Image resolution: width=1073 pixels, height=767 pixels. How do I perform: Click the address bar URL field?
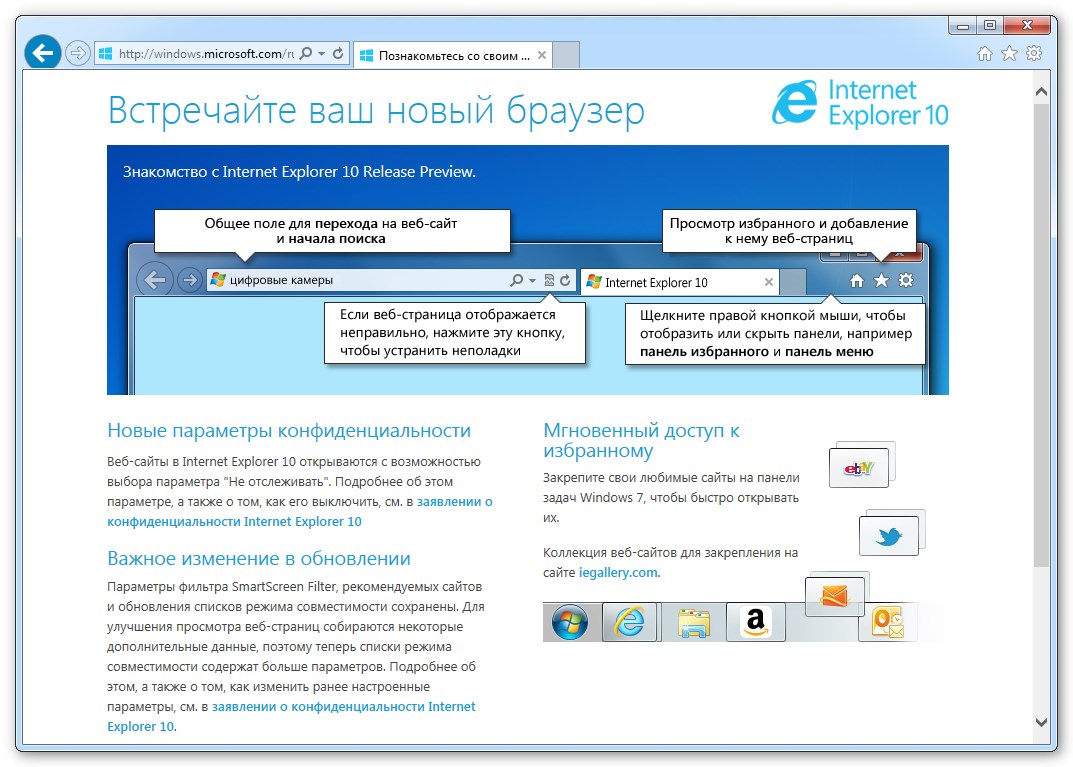click(205, 53)
